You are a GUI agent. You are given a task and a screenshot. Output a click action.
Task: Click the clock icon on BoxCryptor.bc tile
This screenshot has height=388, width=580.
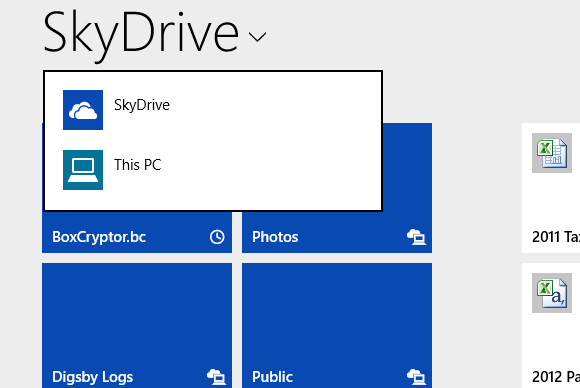coord(217,237)
